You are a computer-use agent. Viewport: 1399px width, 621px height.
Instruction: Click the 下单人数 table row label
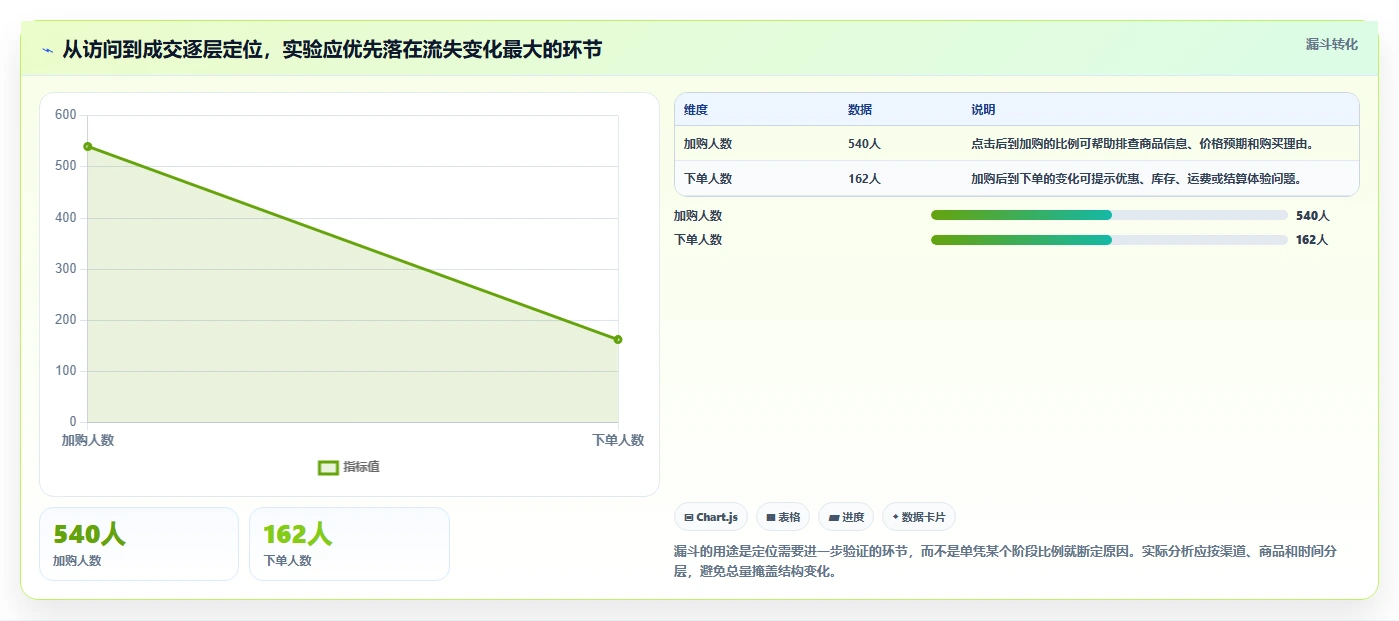click(x=708, y=179)
